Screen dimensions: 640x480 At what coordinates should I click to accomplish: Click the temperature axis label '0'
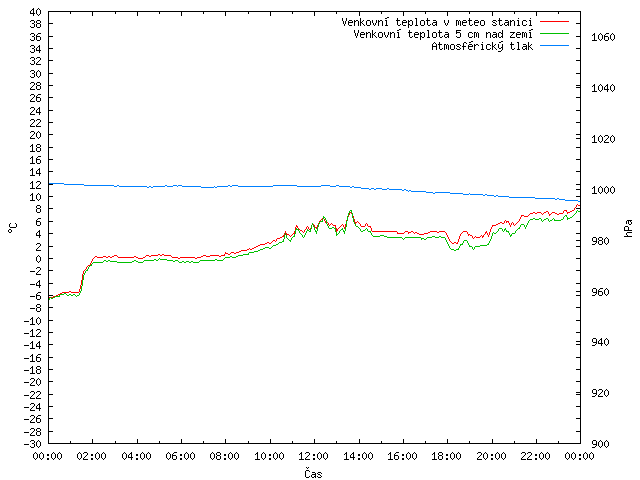(38, 259)
